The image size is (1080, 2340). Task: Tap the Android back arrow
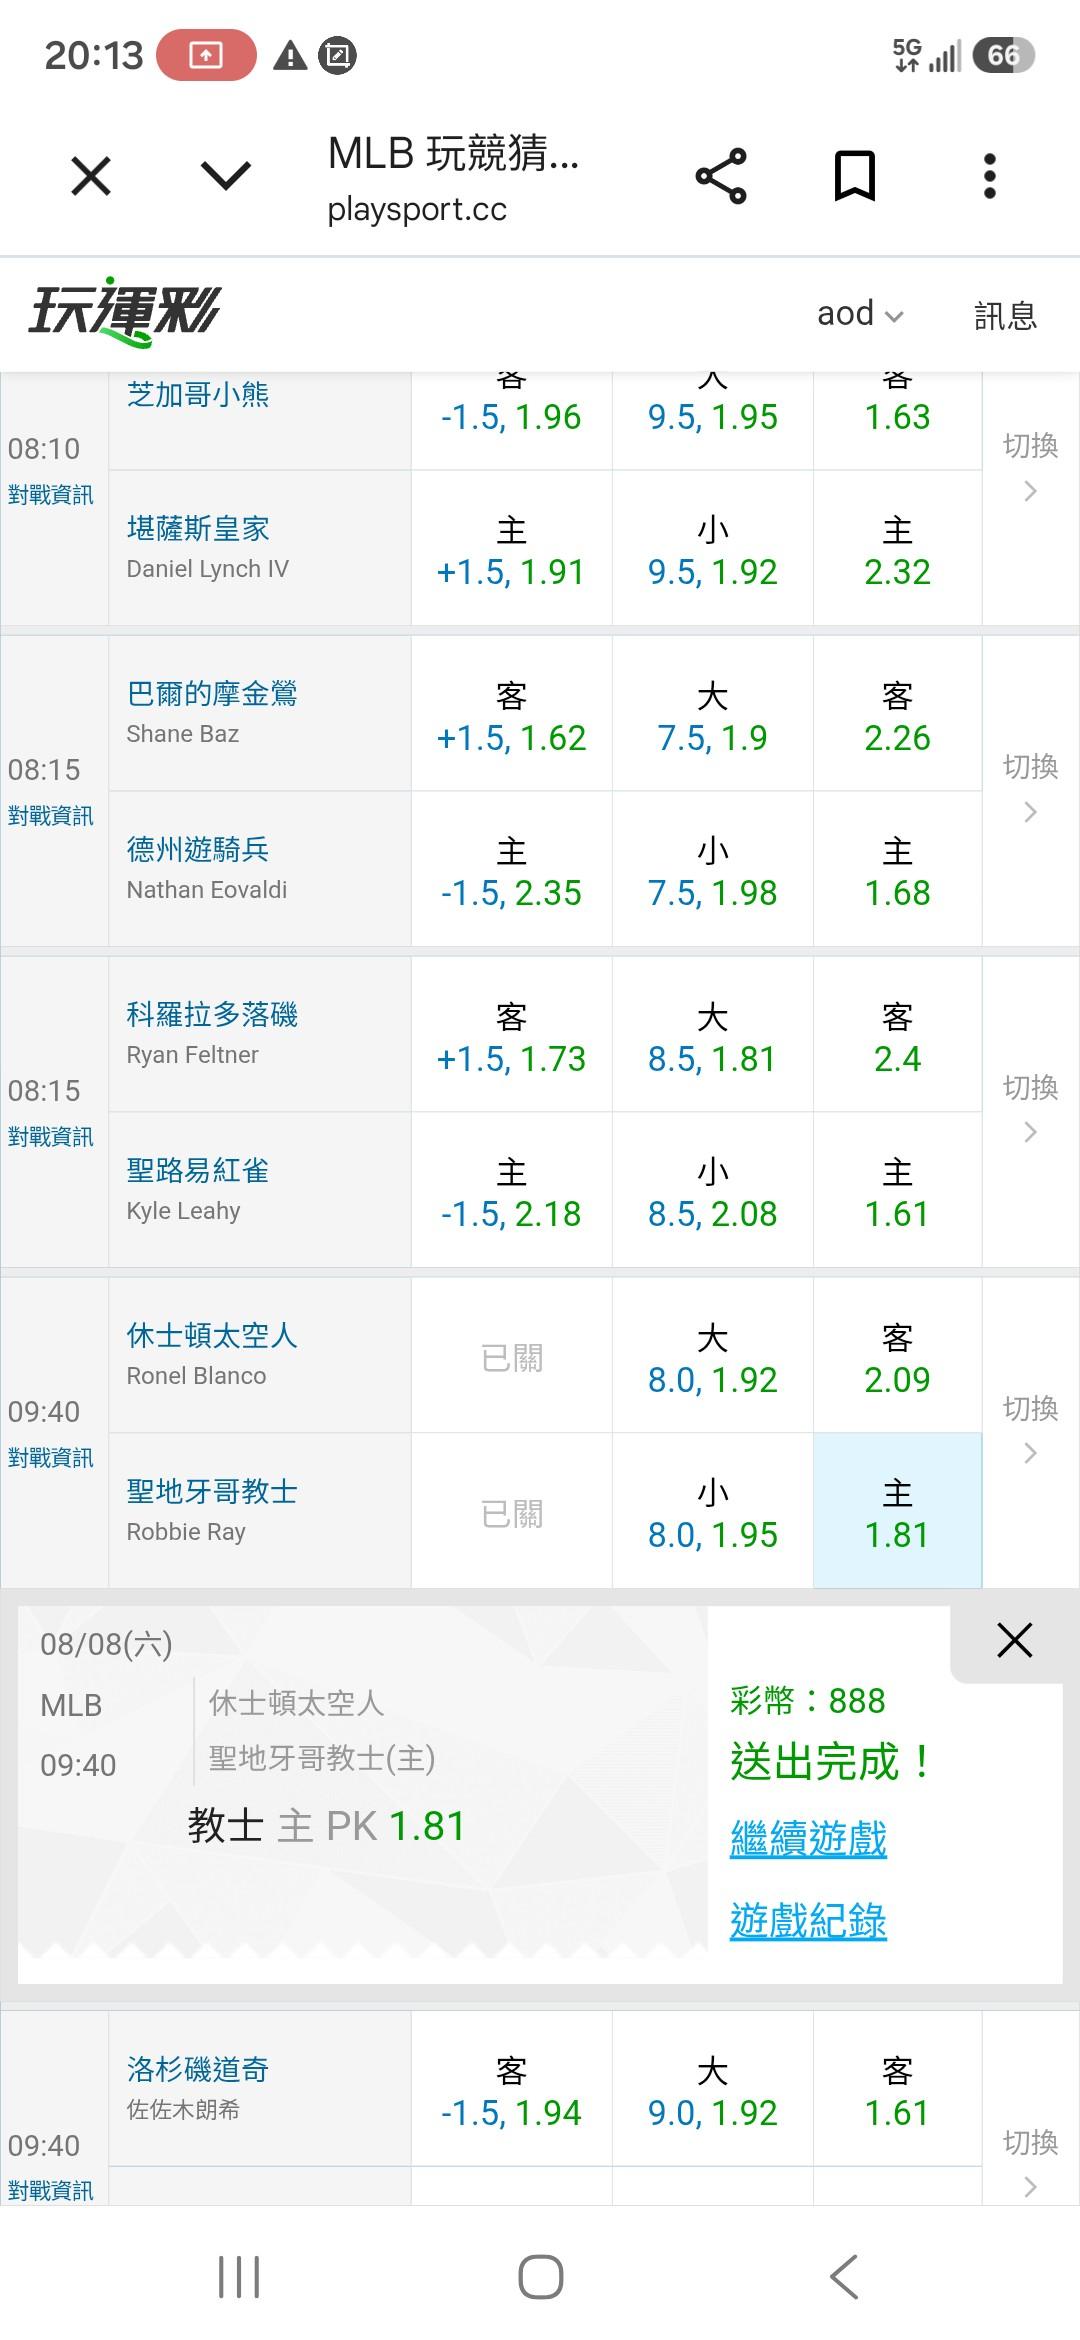[x=843, y=2277]
